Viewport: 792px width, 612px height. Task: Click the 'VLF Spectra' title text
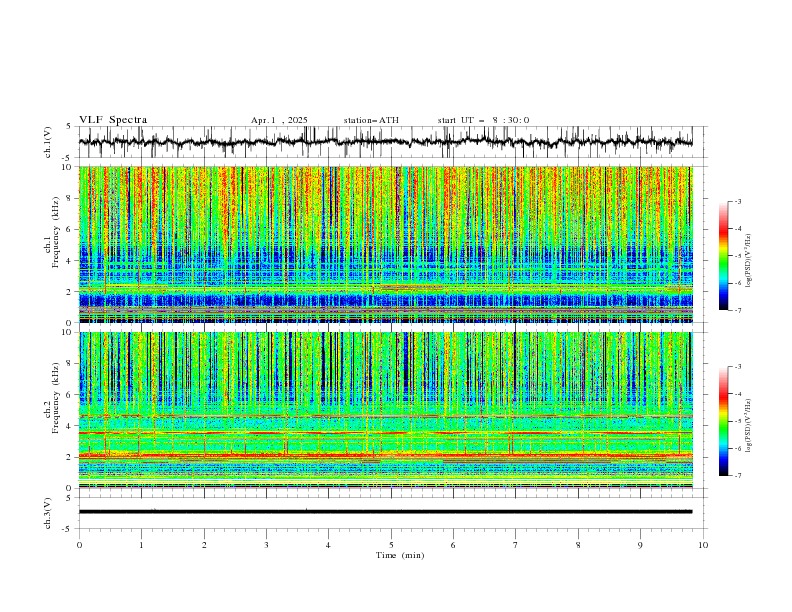click(x=113, y=120)
